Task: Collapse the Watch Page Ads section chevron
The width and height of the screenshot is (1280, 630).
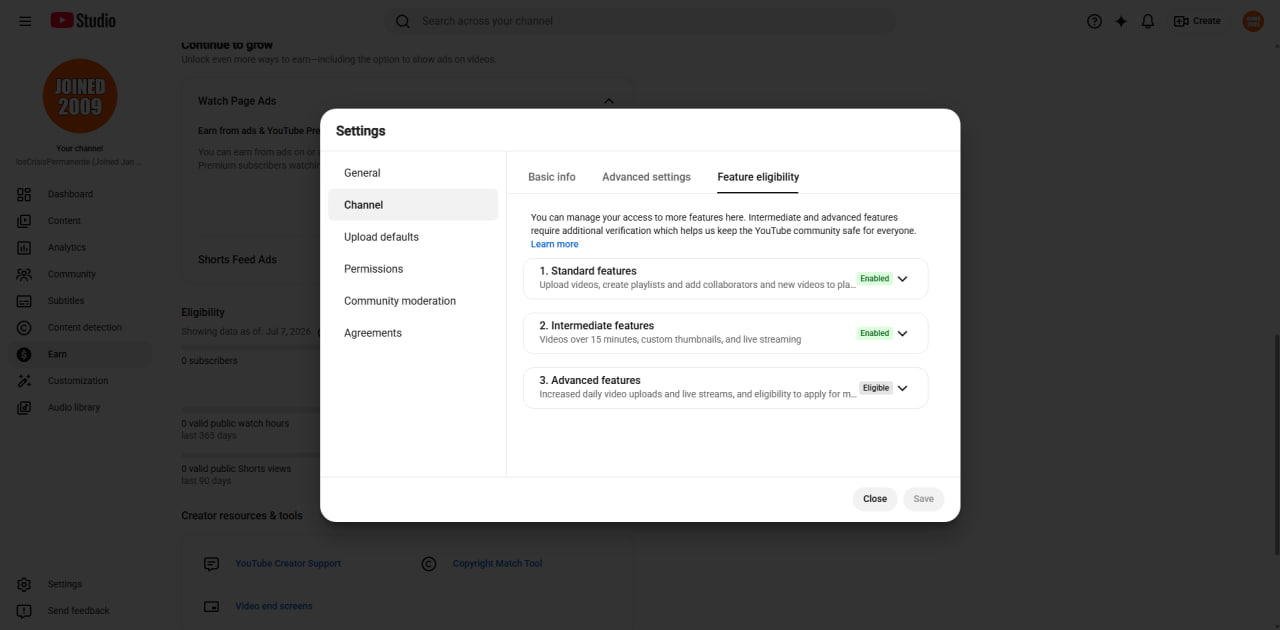Action: 608,101
